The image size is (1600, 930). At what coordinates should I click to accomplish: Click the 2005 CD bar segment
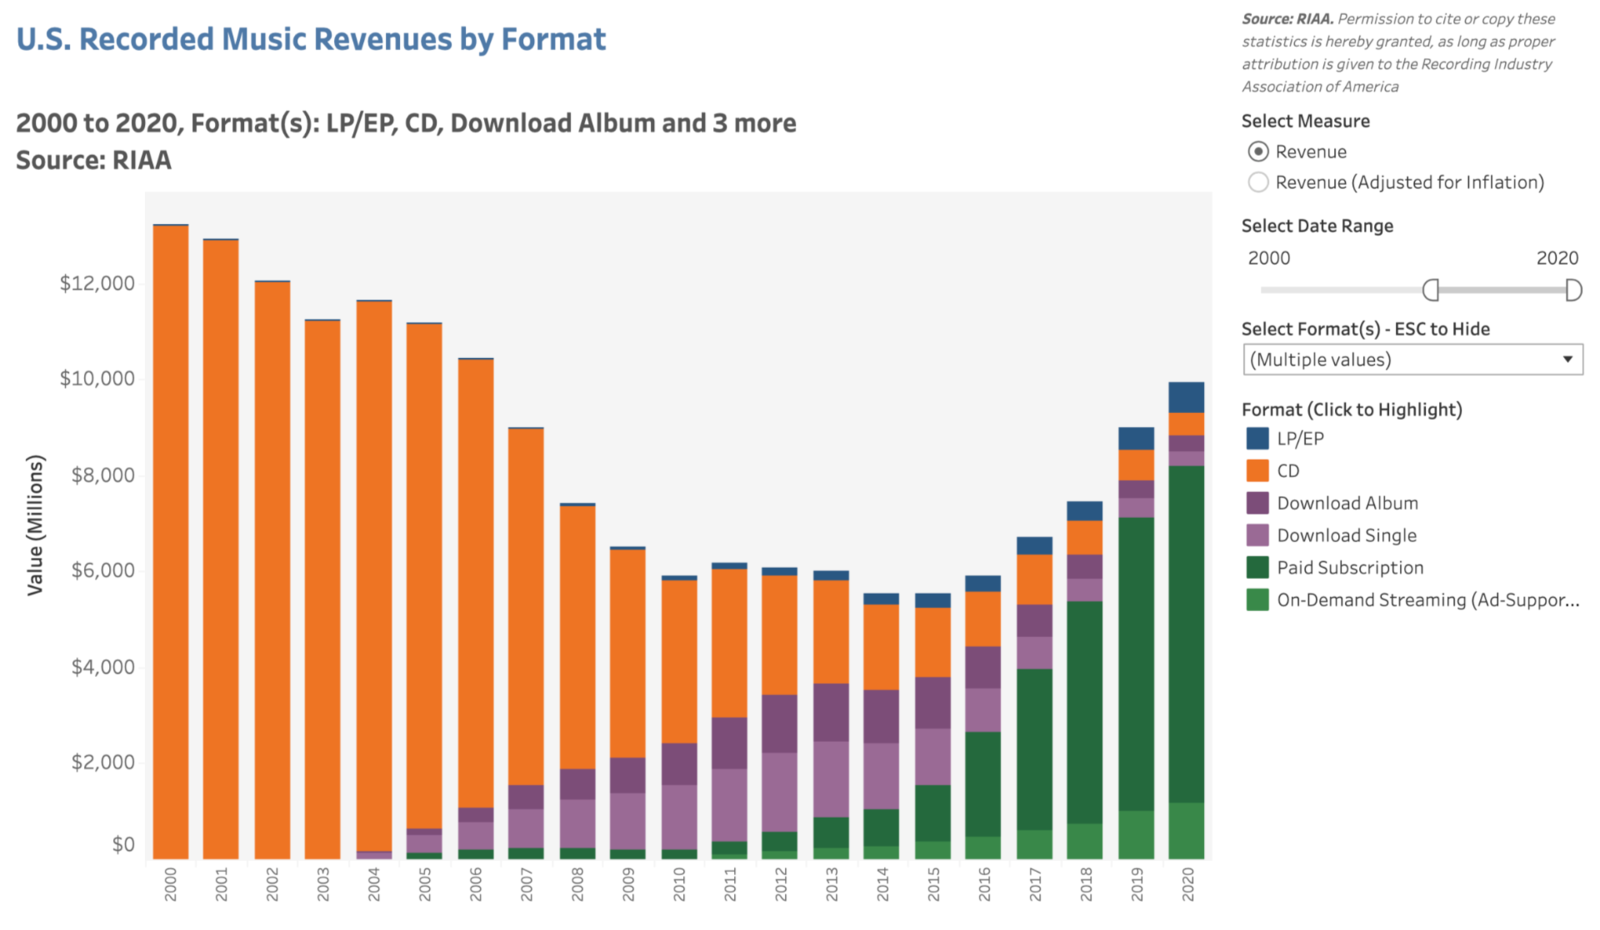click(424, 576)
